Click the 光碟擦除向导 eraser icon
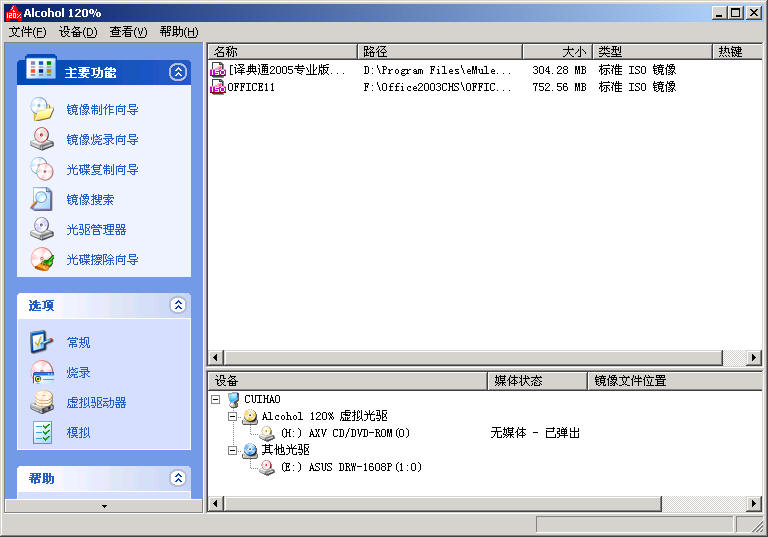Screen dimensions: 768x537 coord(42,259)
